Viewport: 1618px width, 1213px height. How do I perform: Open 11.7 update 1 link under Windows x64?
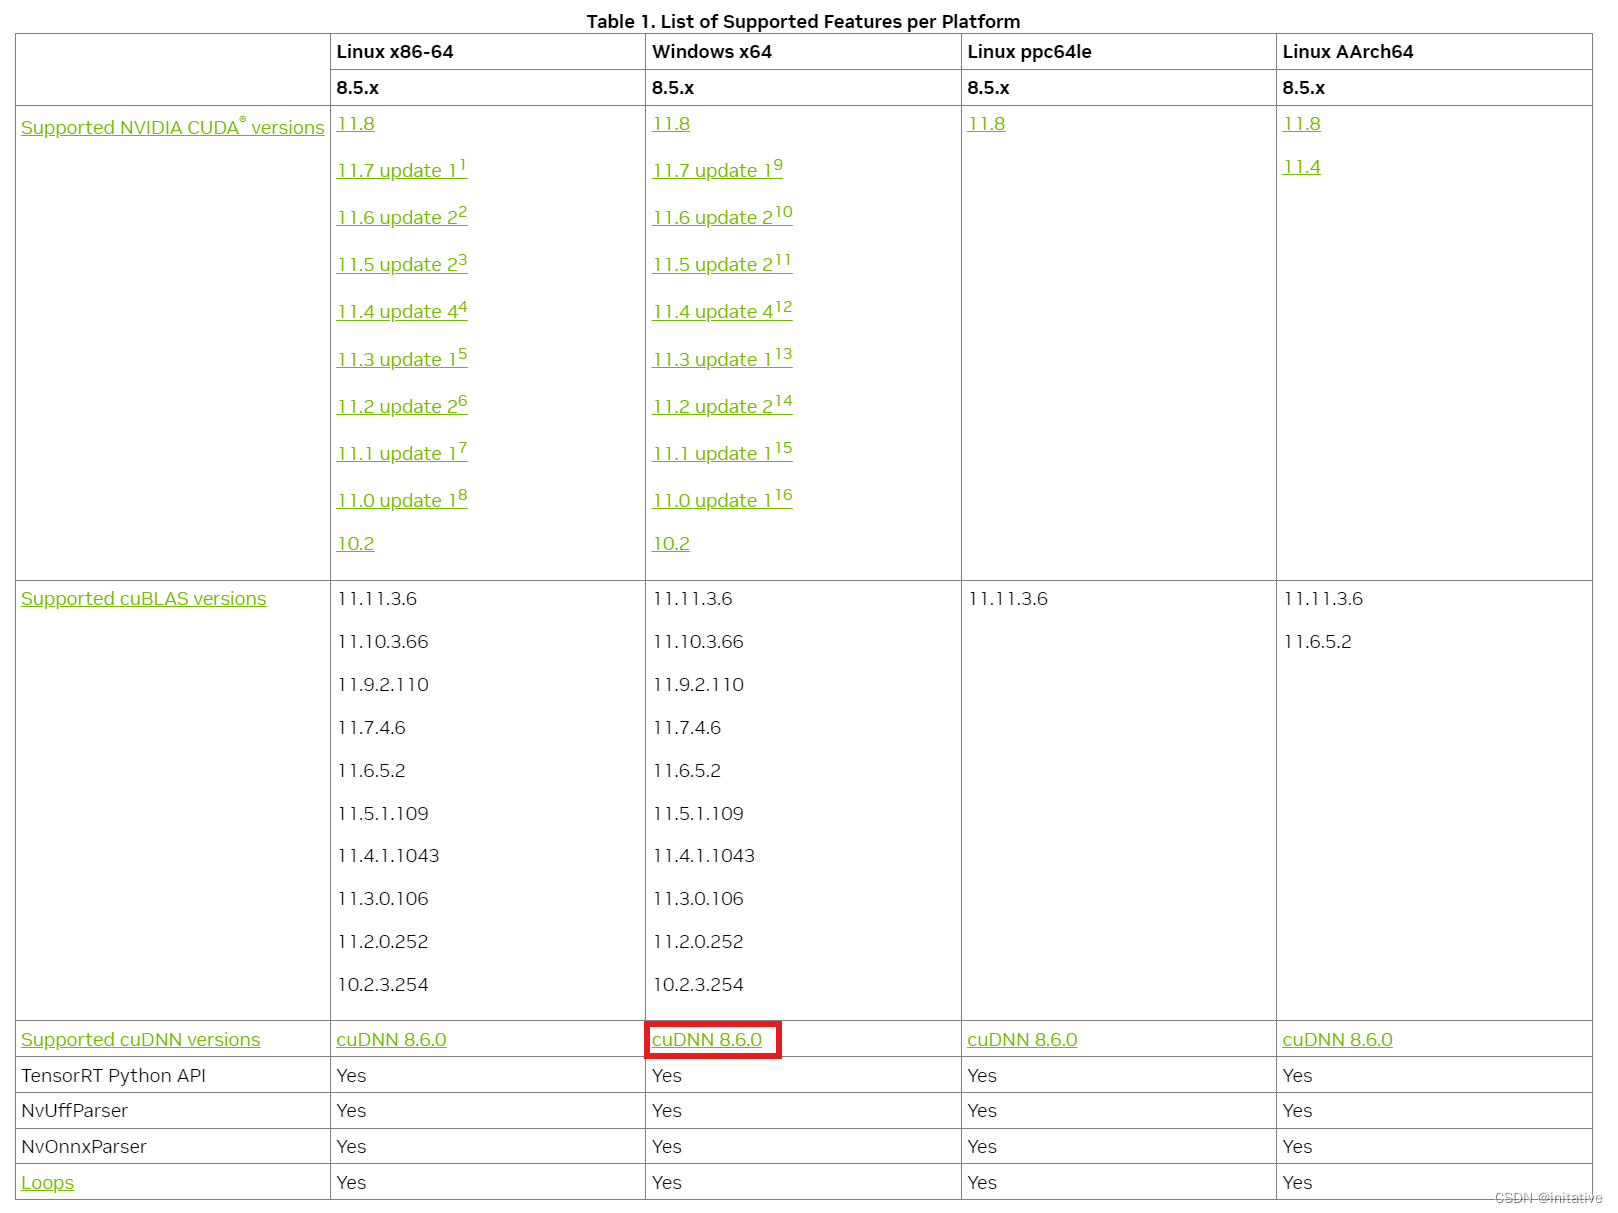[717, 169]
